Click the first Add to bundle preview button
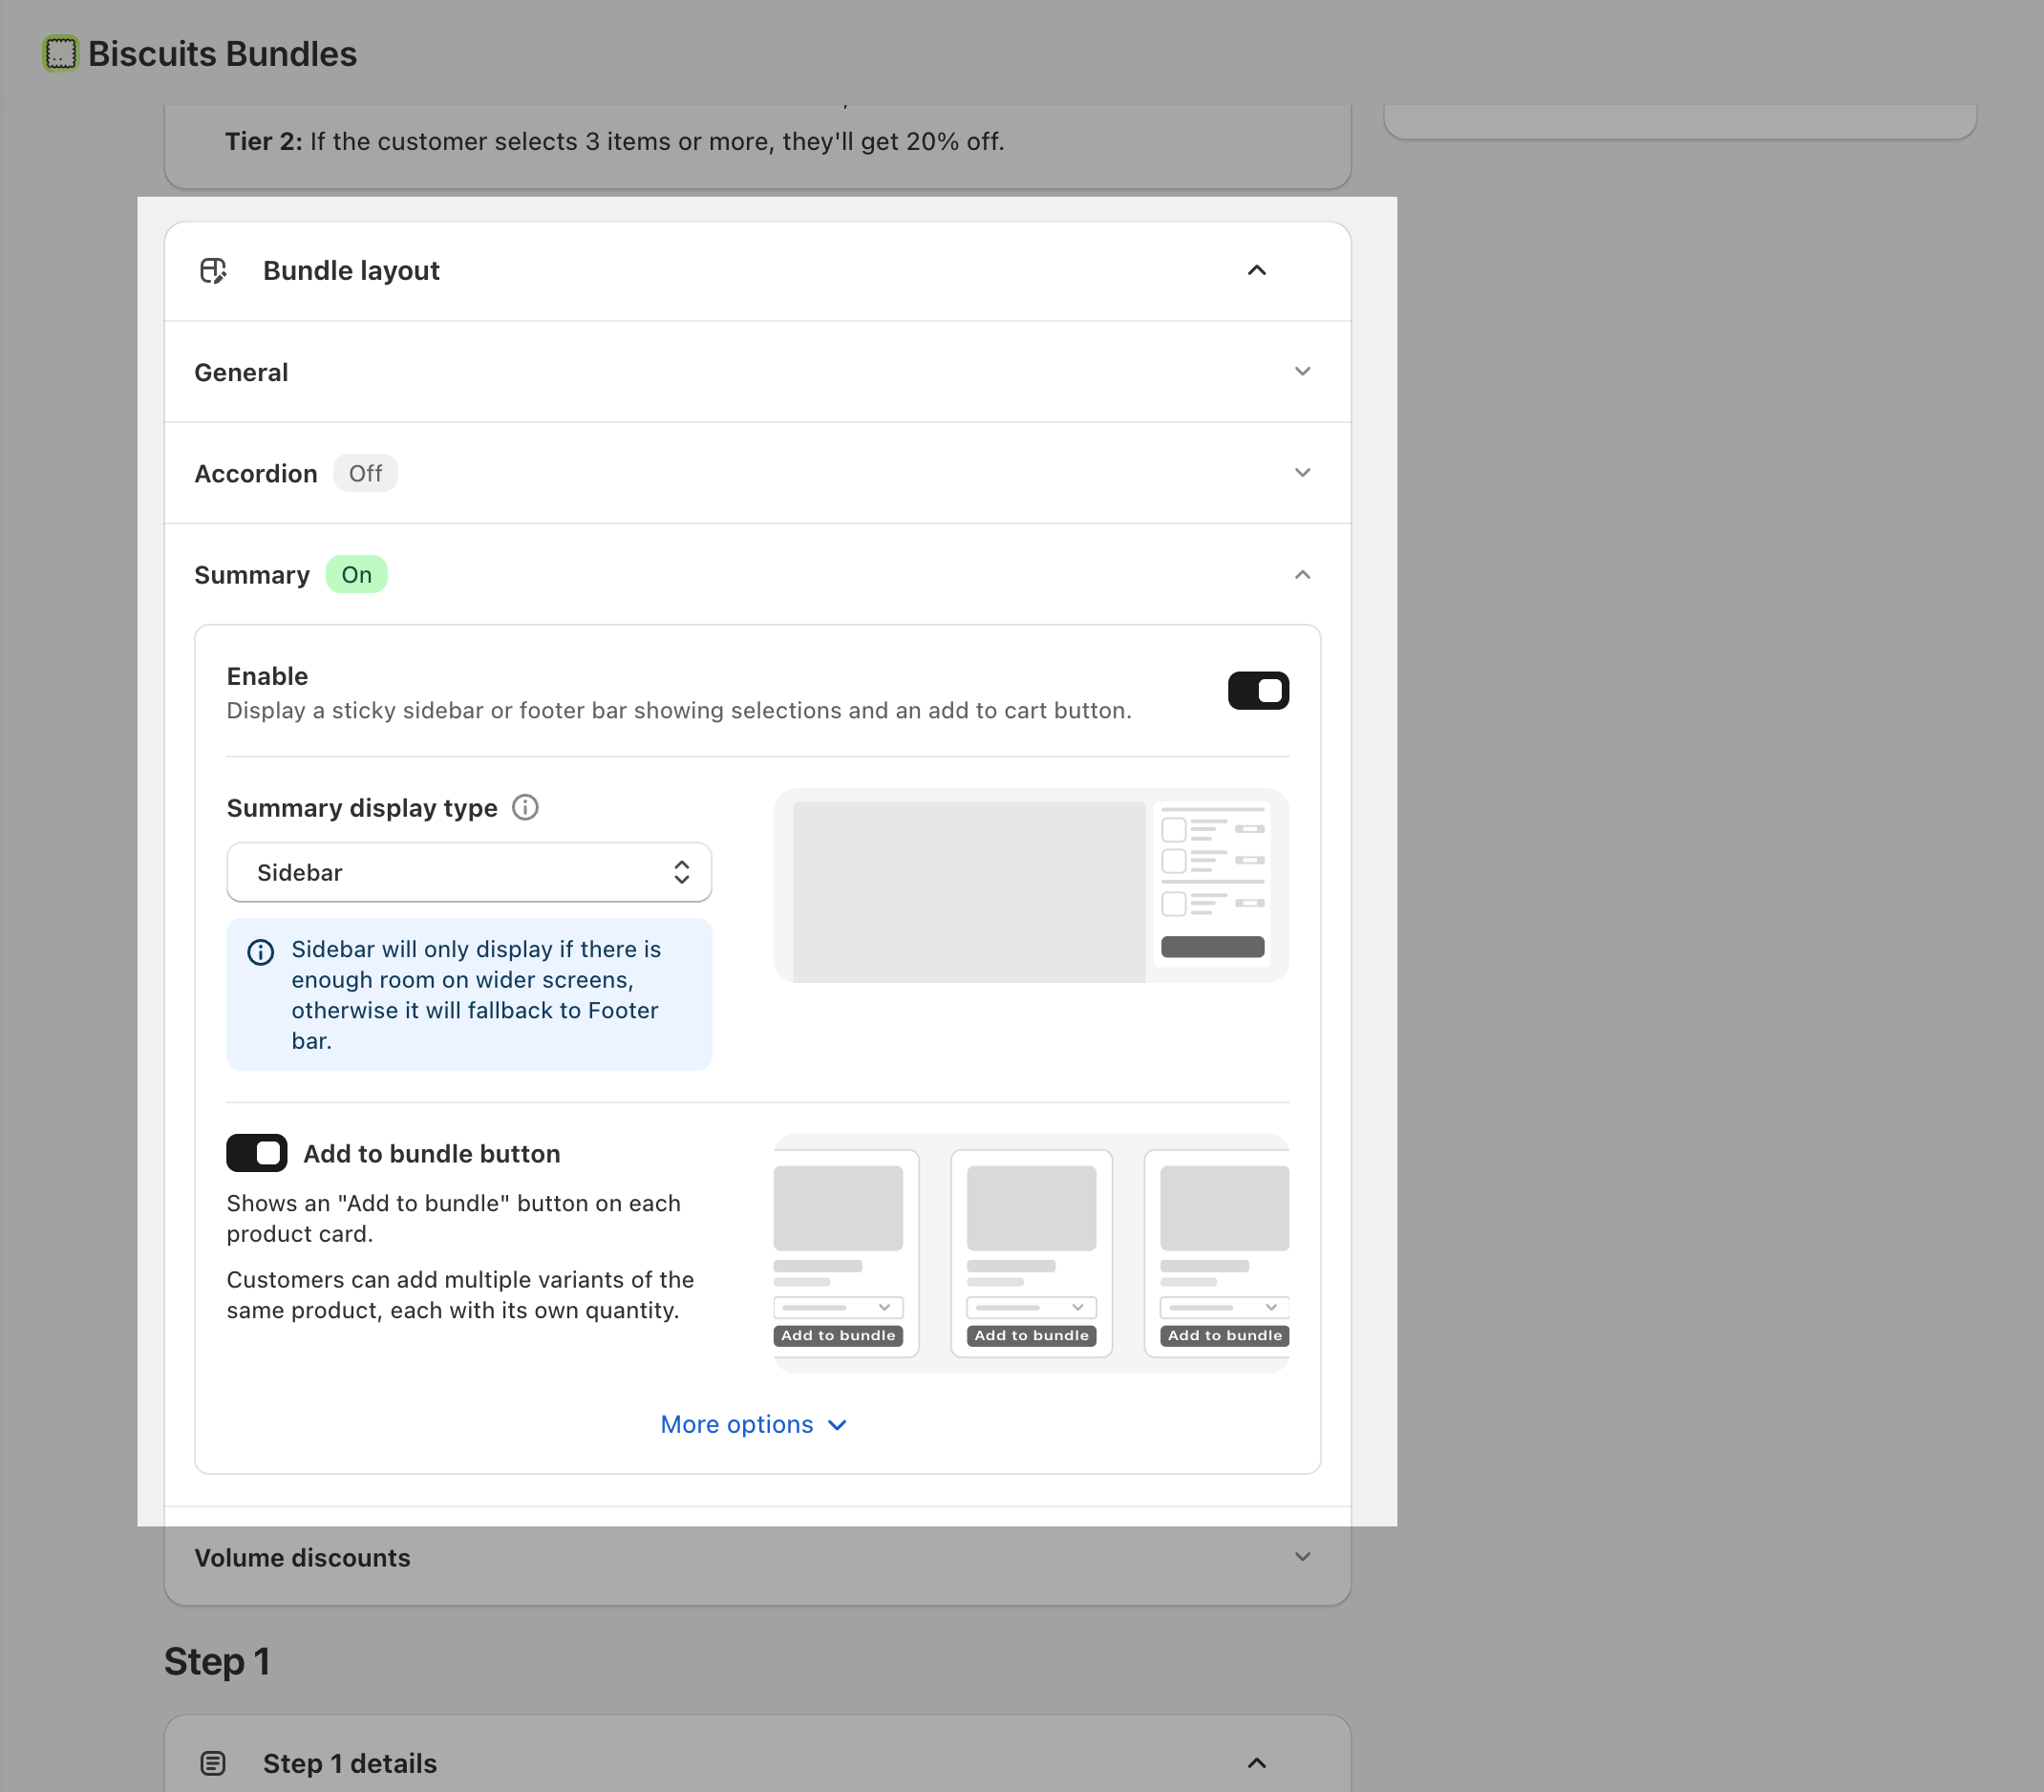Screen dimensions: 2044x1792 pyautogui.click(x=838, y=1336)
